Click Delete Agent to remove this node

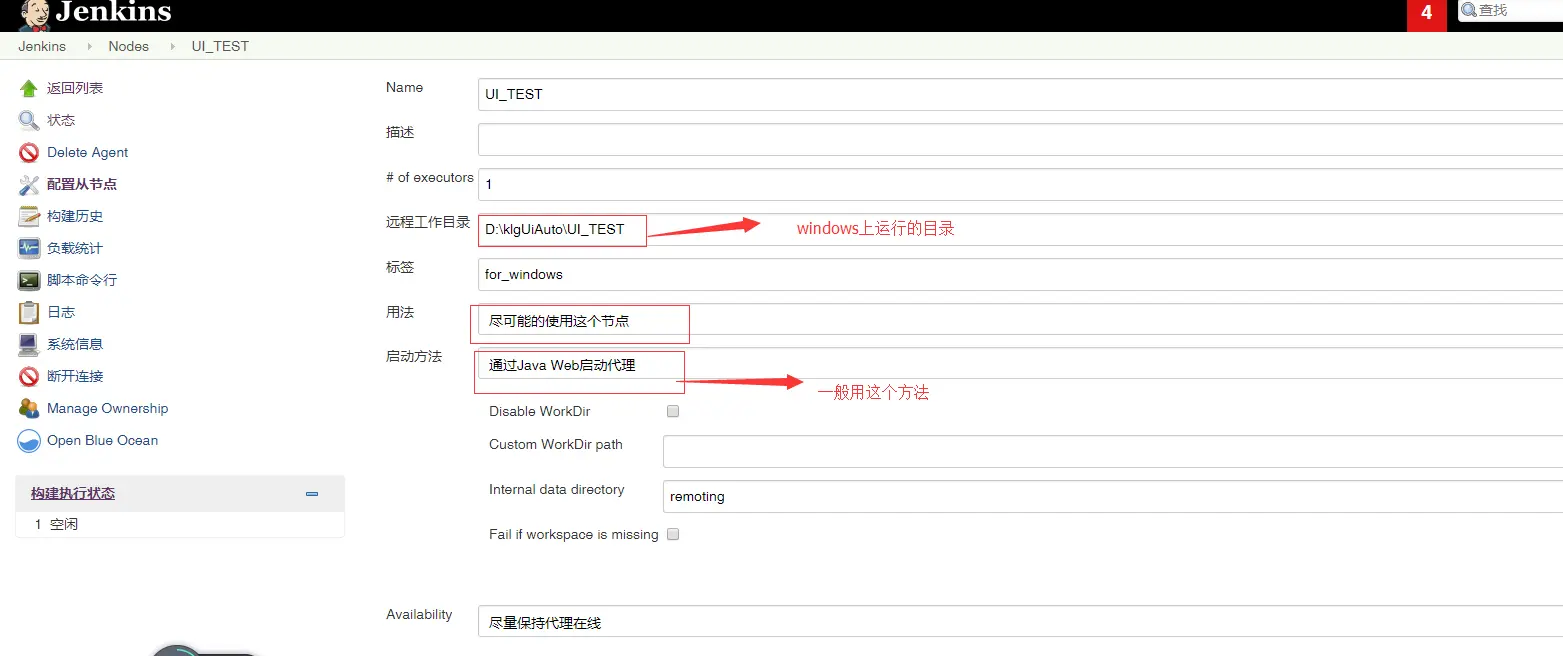click(x=87, y=152)
